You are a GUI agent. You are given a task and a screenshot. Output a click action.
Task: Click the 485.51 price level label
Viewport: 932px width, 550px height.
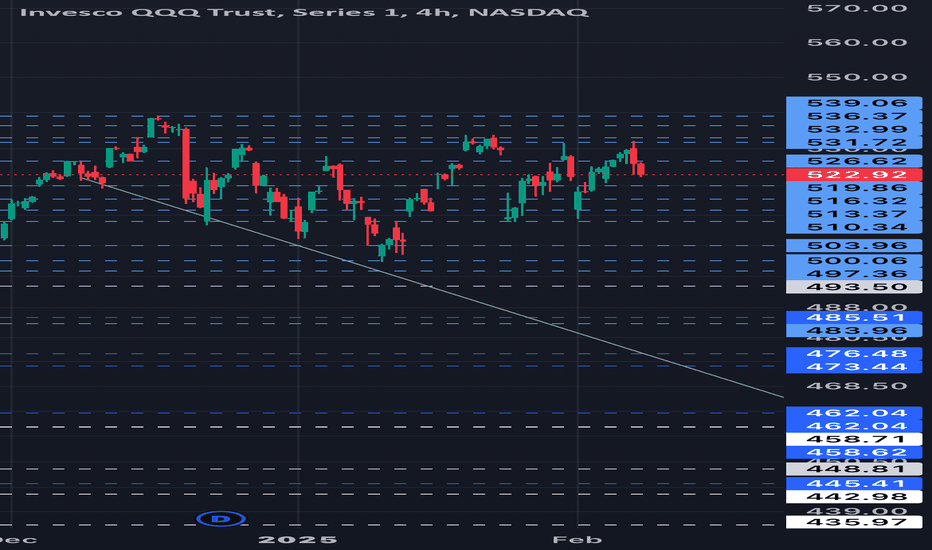tap(854, 318)
